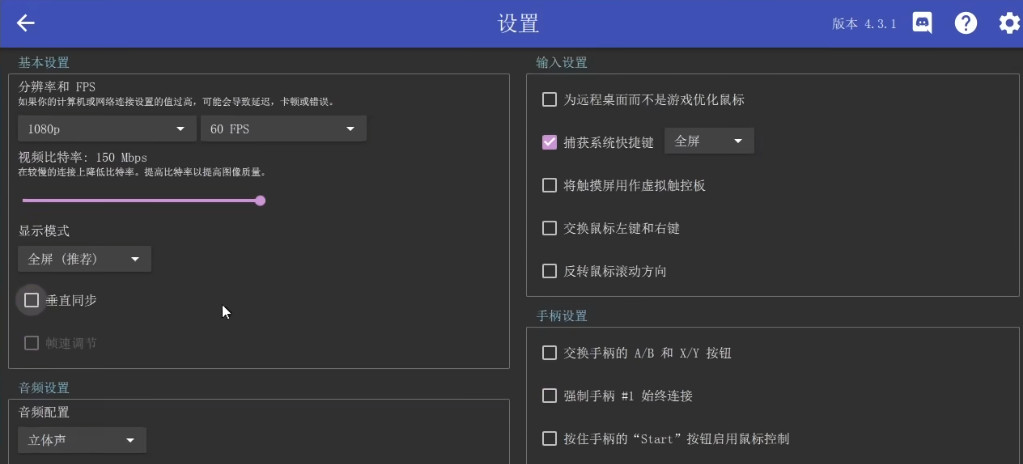Open the 1080p resolution dropdown

pyautogui.click(x=107, y=129)
